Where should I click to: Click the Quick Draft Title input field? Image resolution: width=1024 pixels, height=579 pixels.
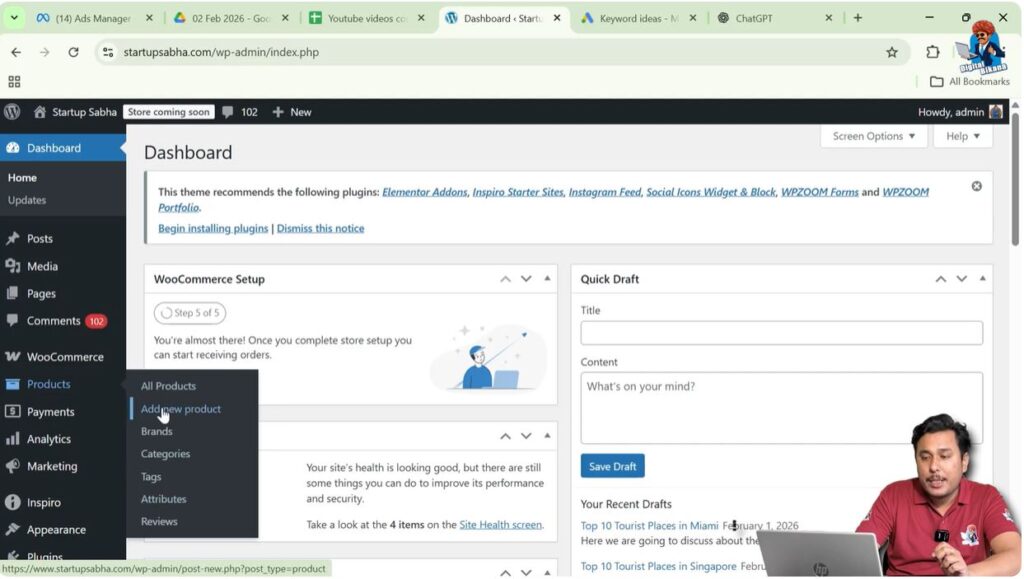[x=780, y=332]
